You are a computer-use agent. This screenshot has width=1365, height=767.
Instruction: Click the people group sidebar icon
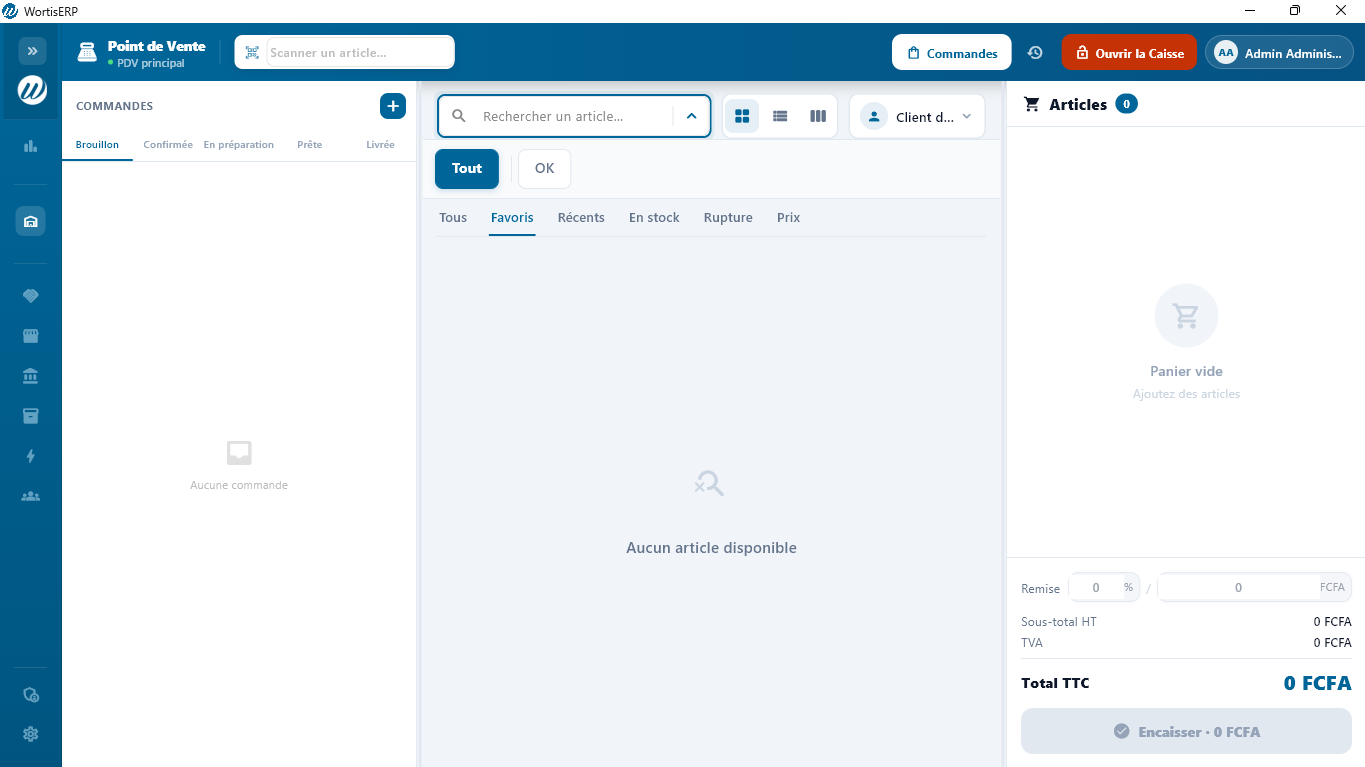click(31, 496)
